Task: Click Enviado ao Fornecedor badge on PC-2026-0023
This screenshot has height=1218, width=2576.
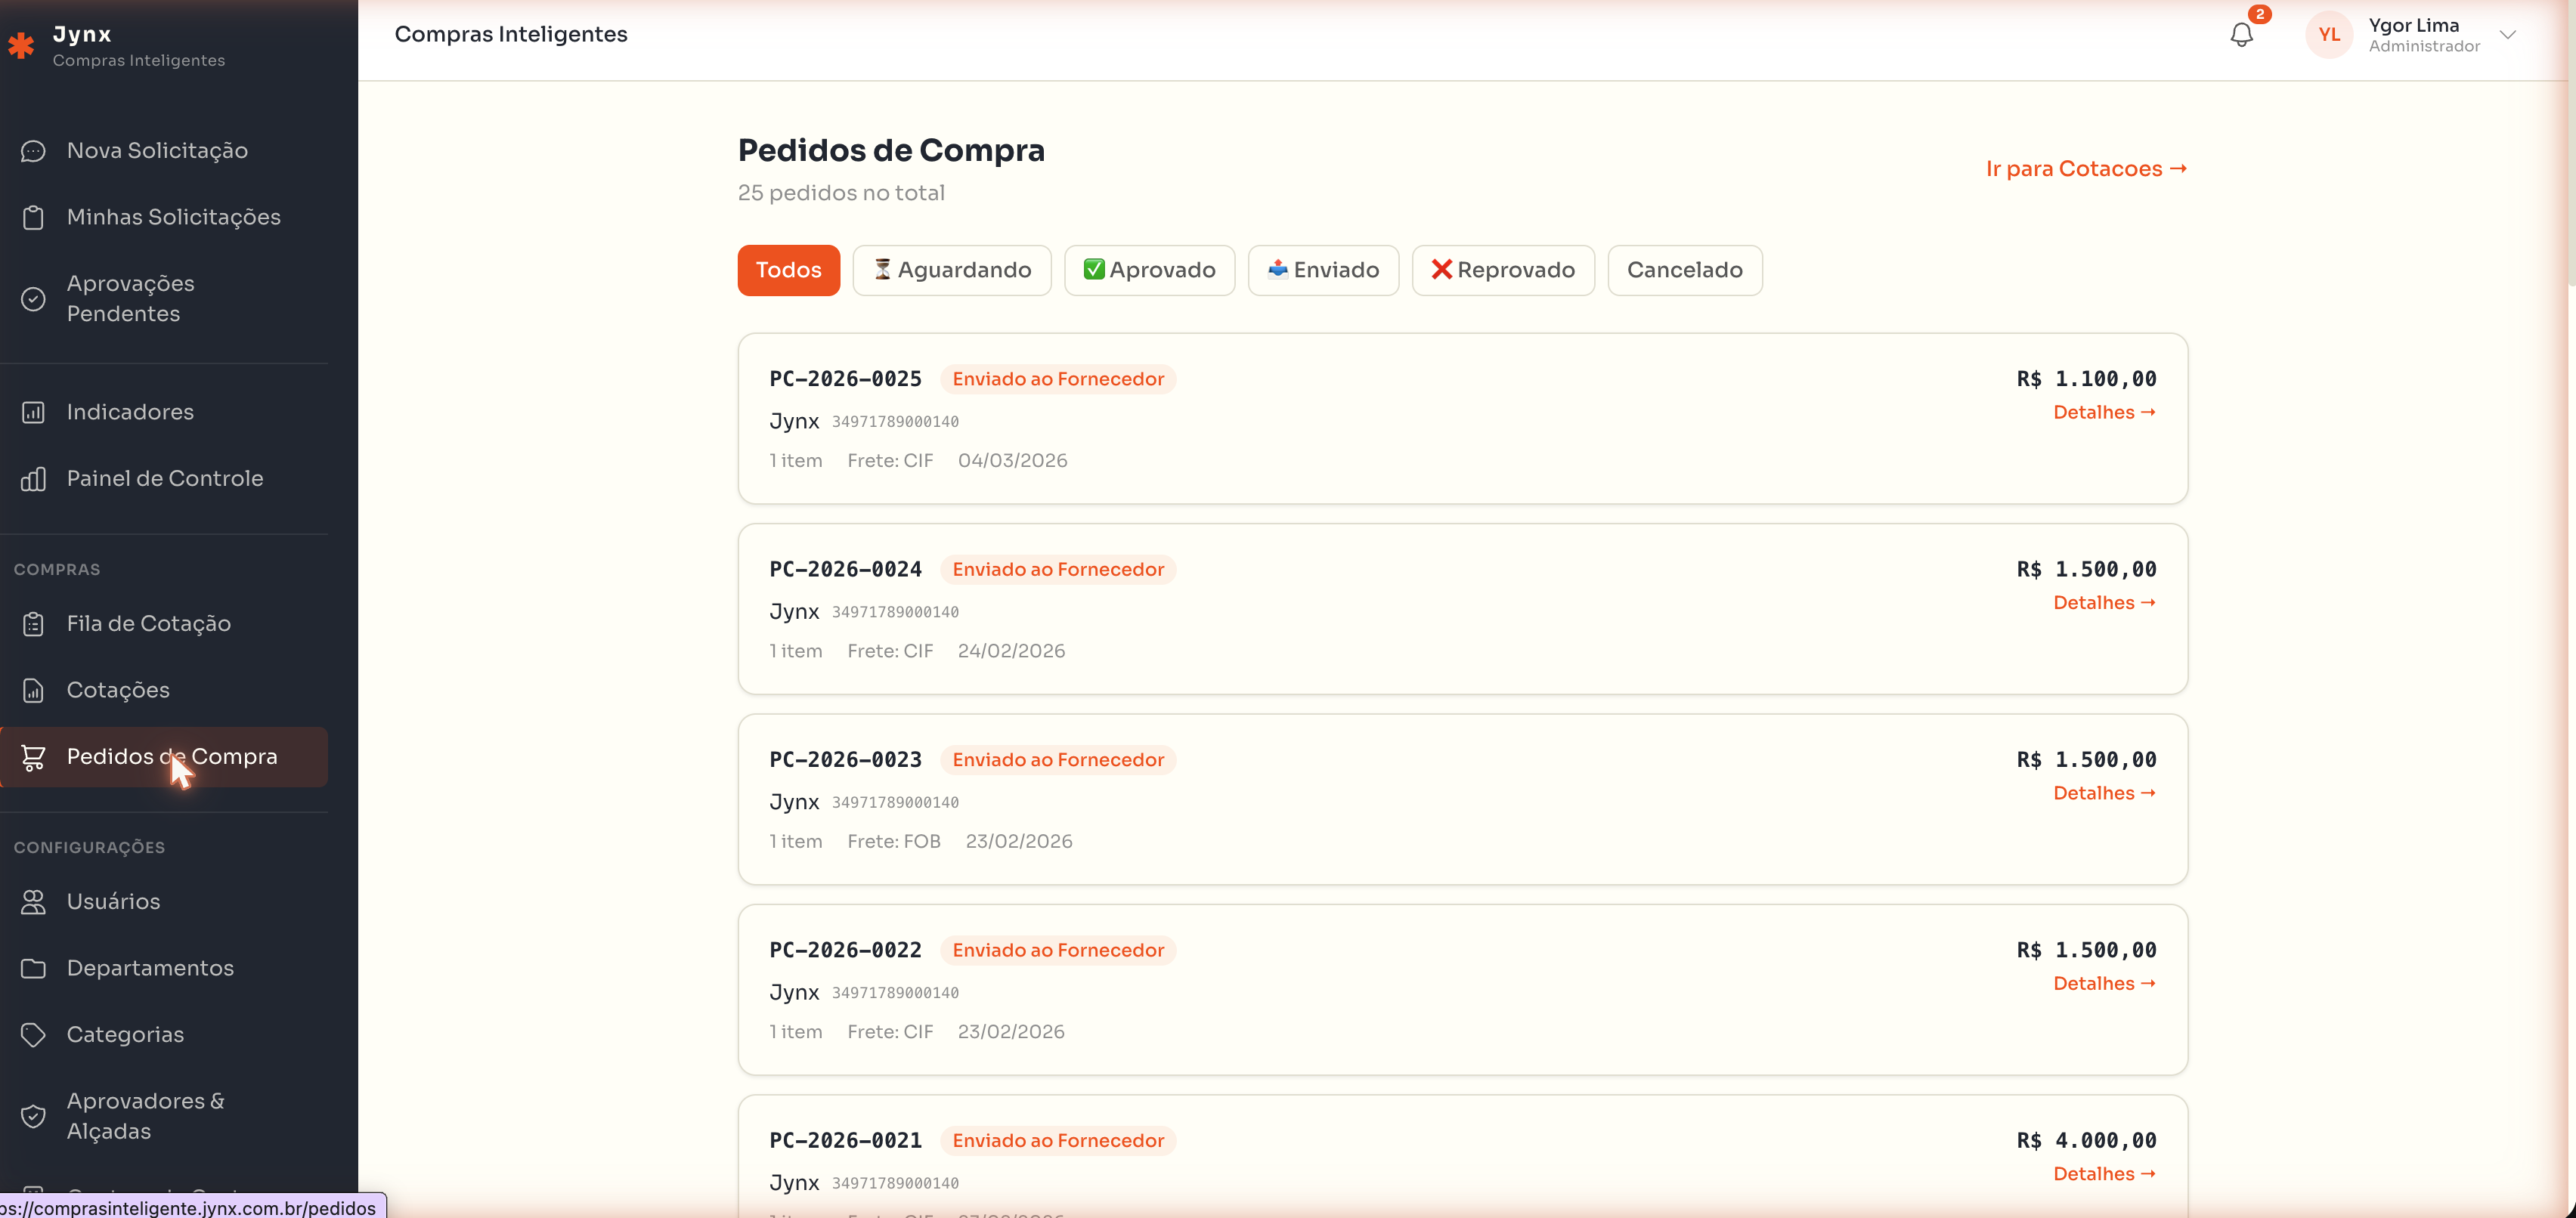Action: [x=1058, y=760]
